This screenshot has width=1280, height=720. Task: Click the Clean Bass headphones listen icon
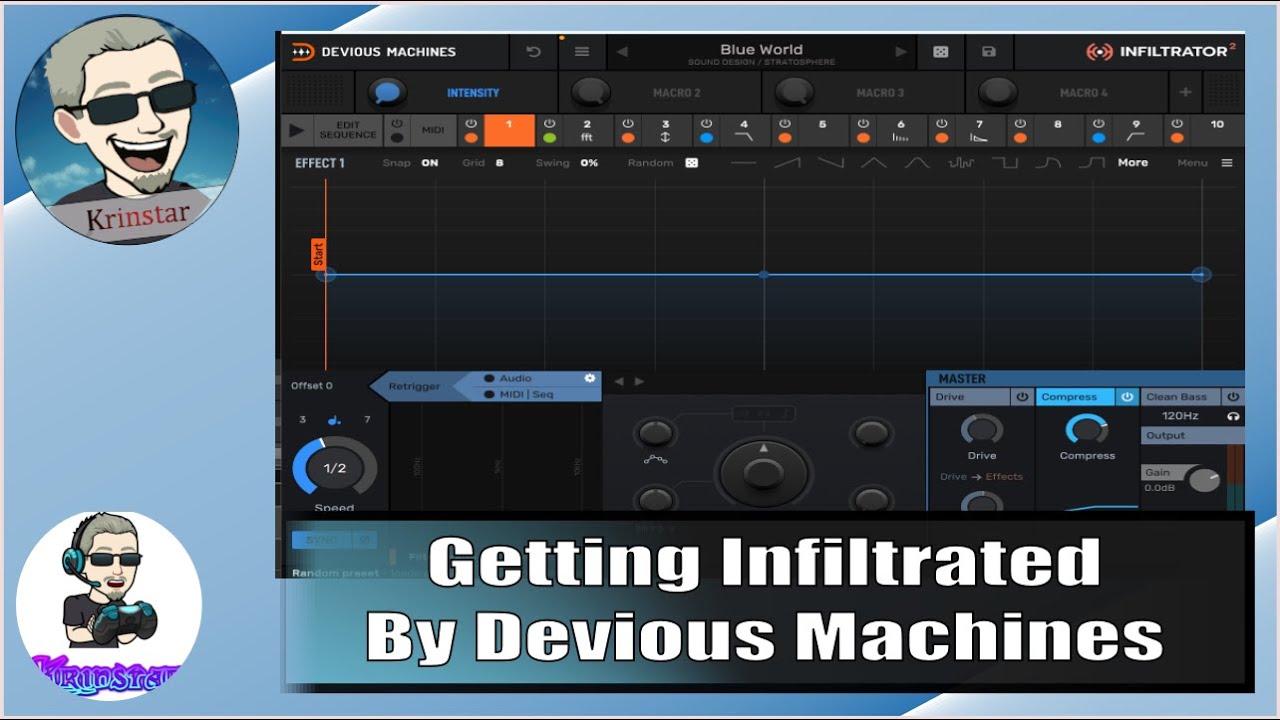pos(1233,416)
